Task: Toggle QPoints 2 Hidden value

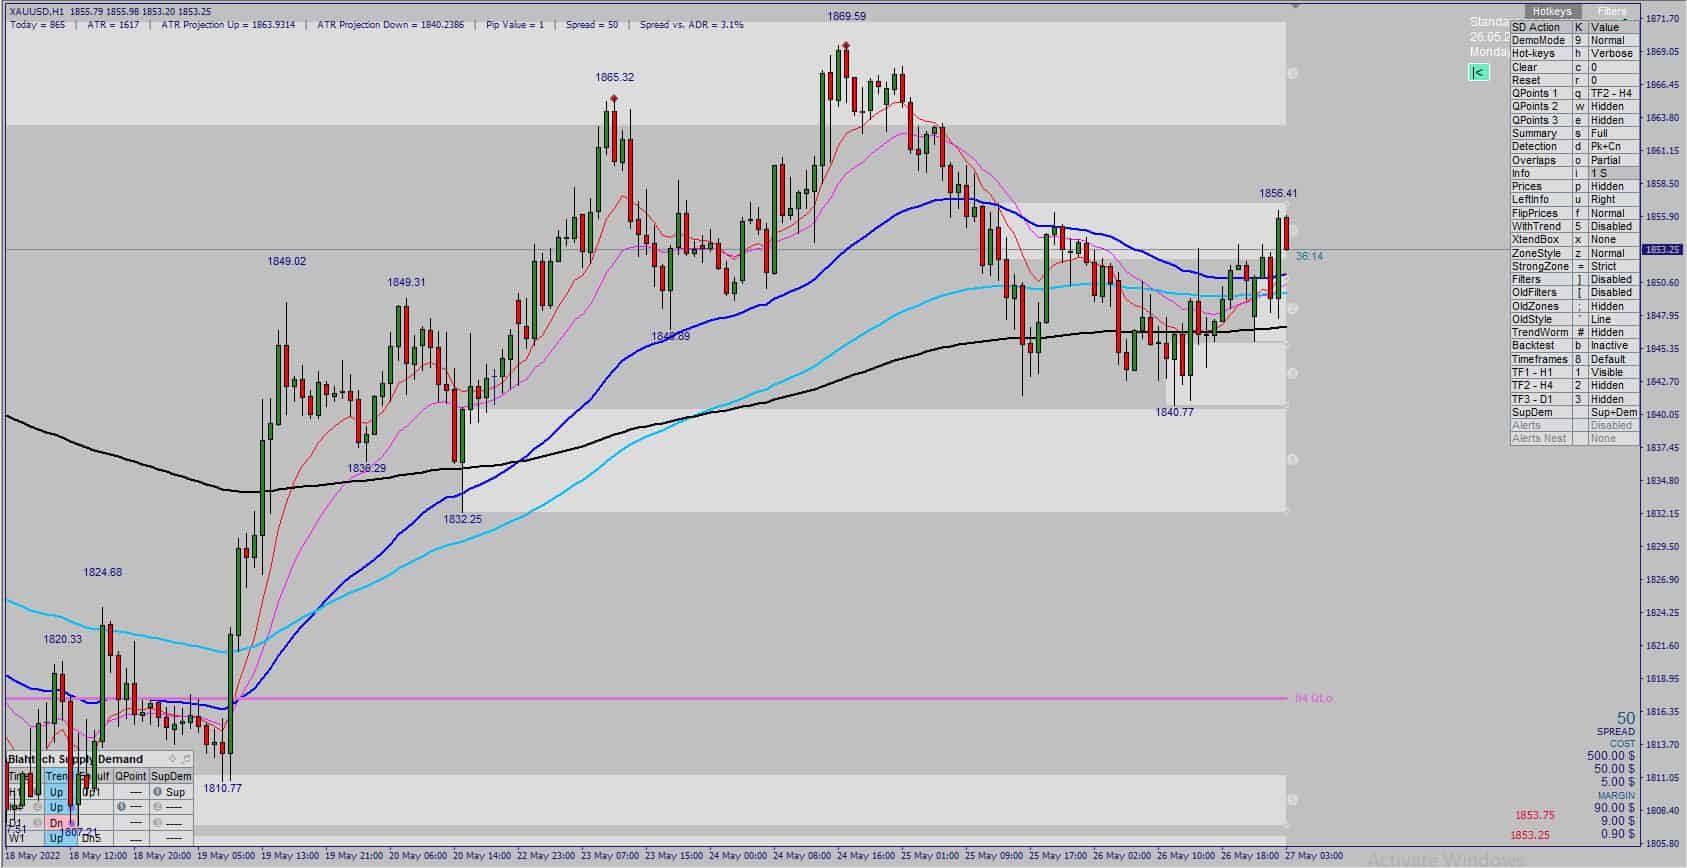Action: tap(1613, 106)
